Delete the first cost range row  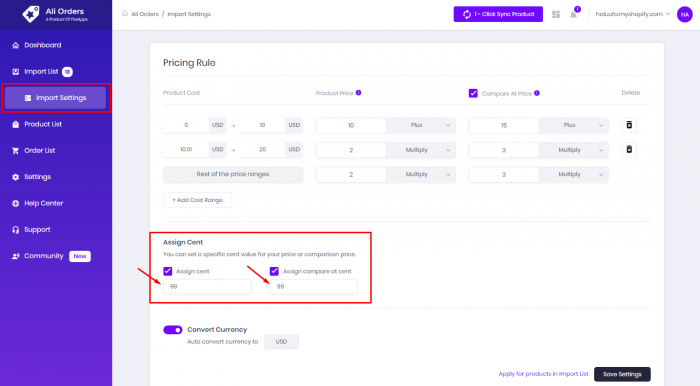pyautogui.click(x=629, y=125)
